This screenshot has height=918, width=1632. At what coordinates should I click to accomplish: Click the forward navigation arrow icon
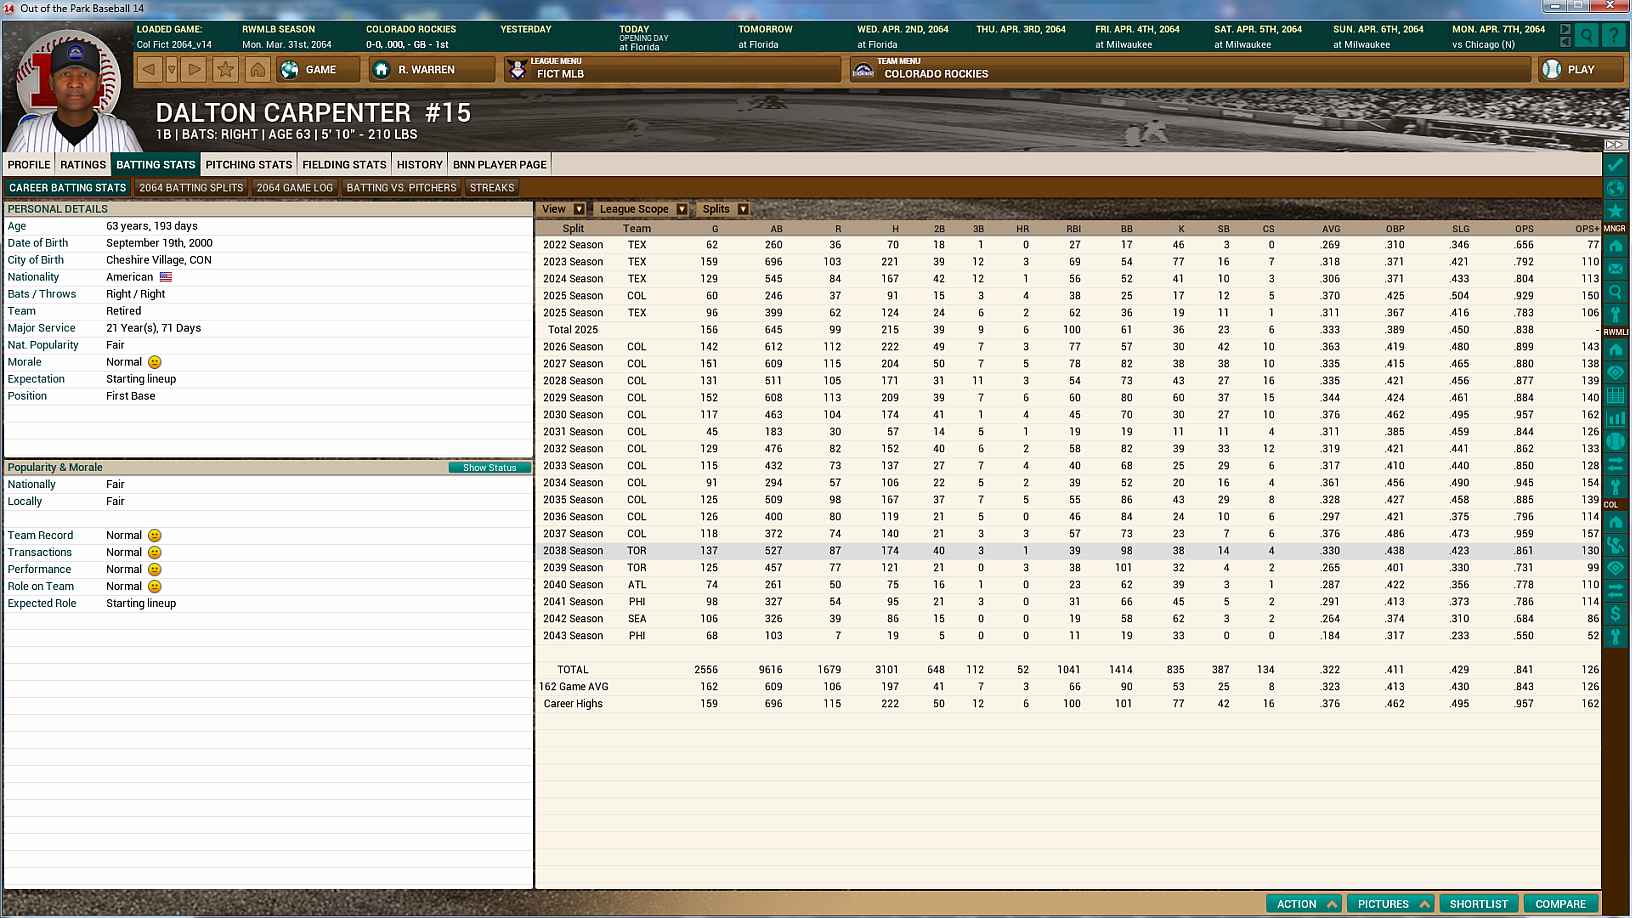click(x=195, y=70)
